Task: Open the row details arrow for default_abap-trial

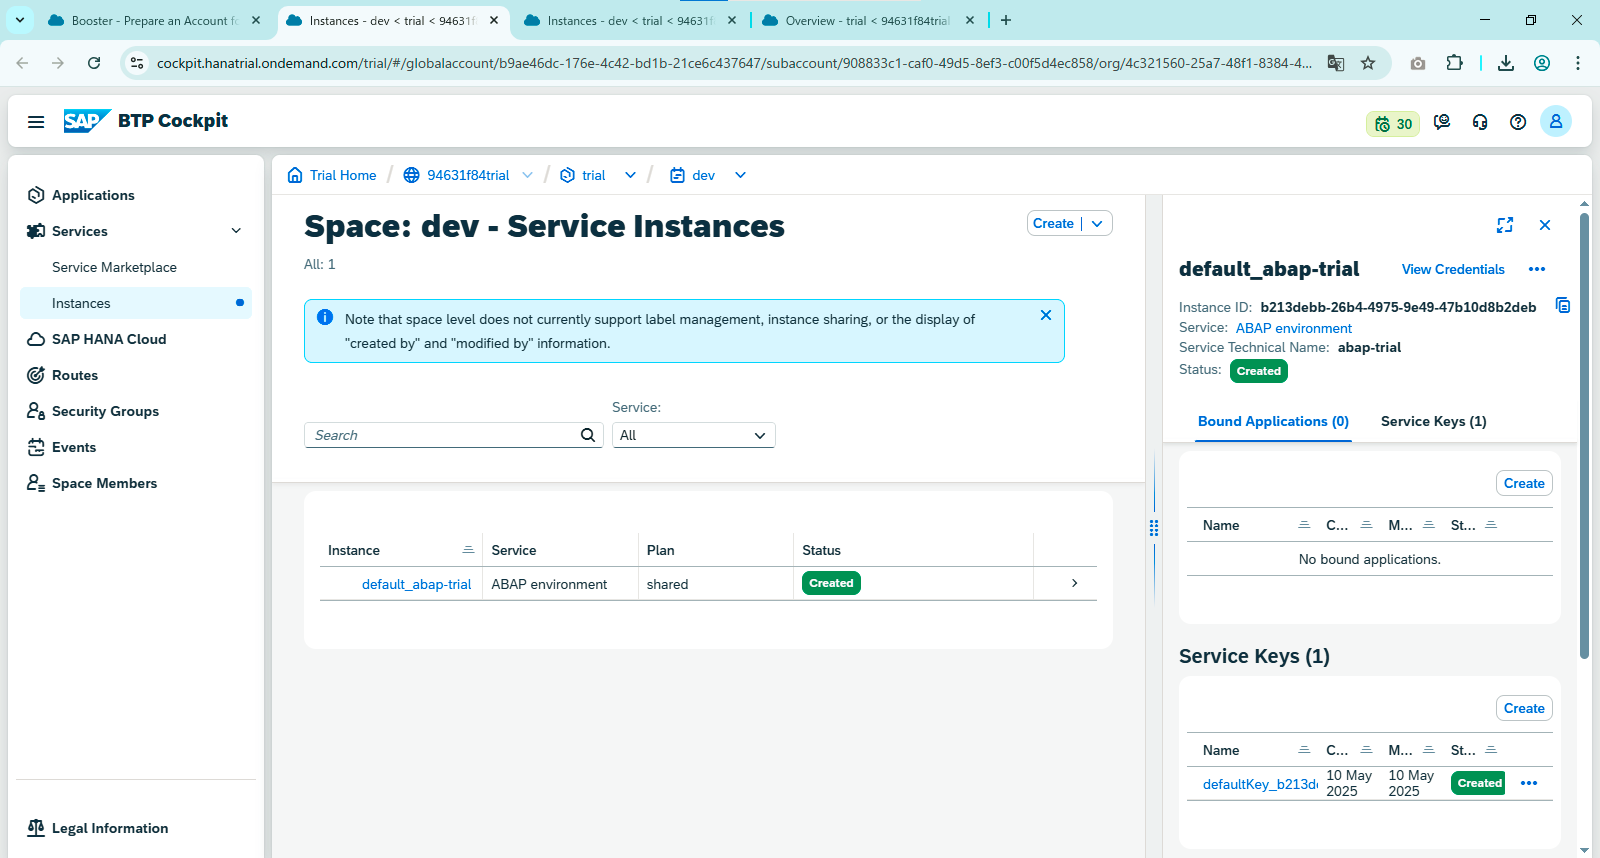Action: [x=1074, y=583]
